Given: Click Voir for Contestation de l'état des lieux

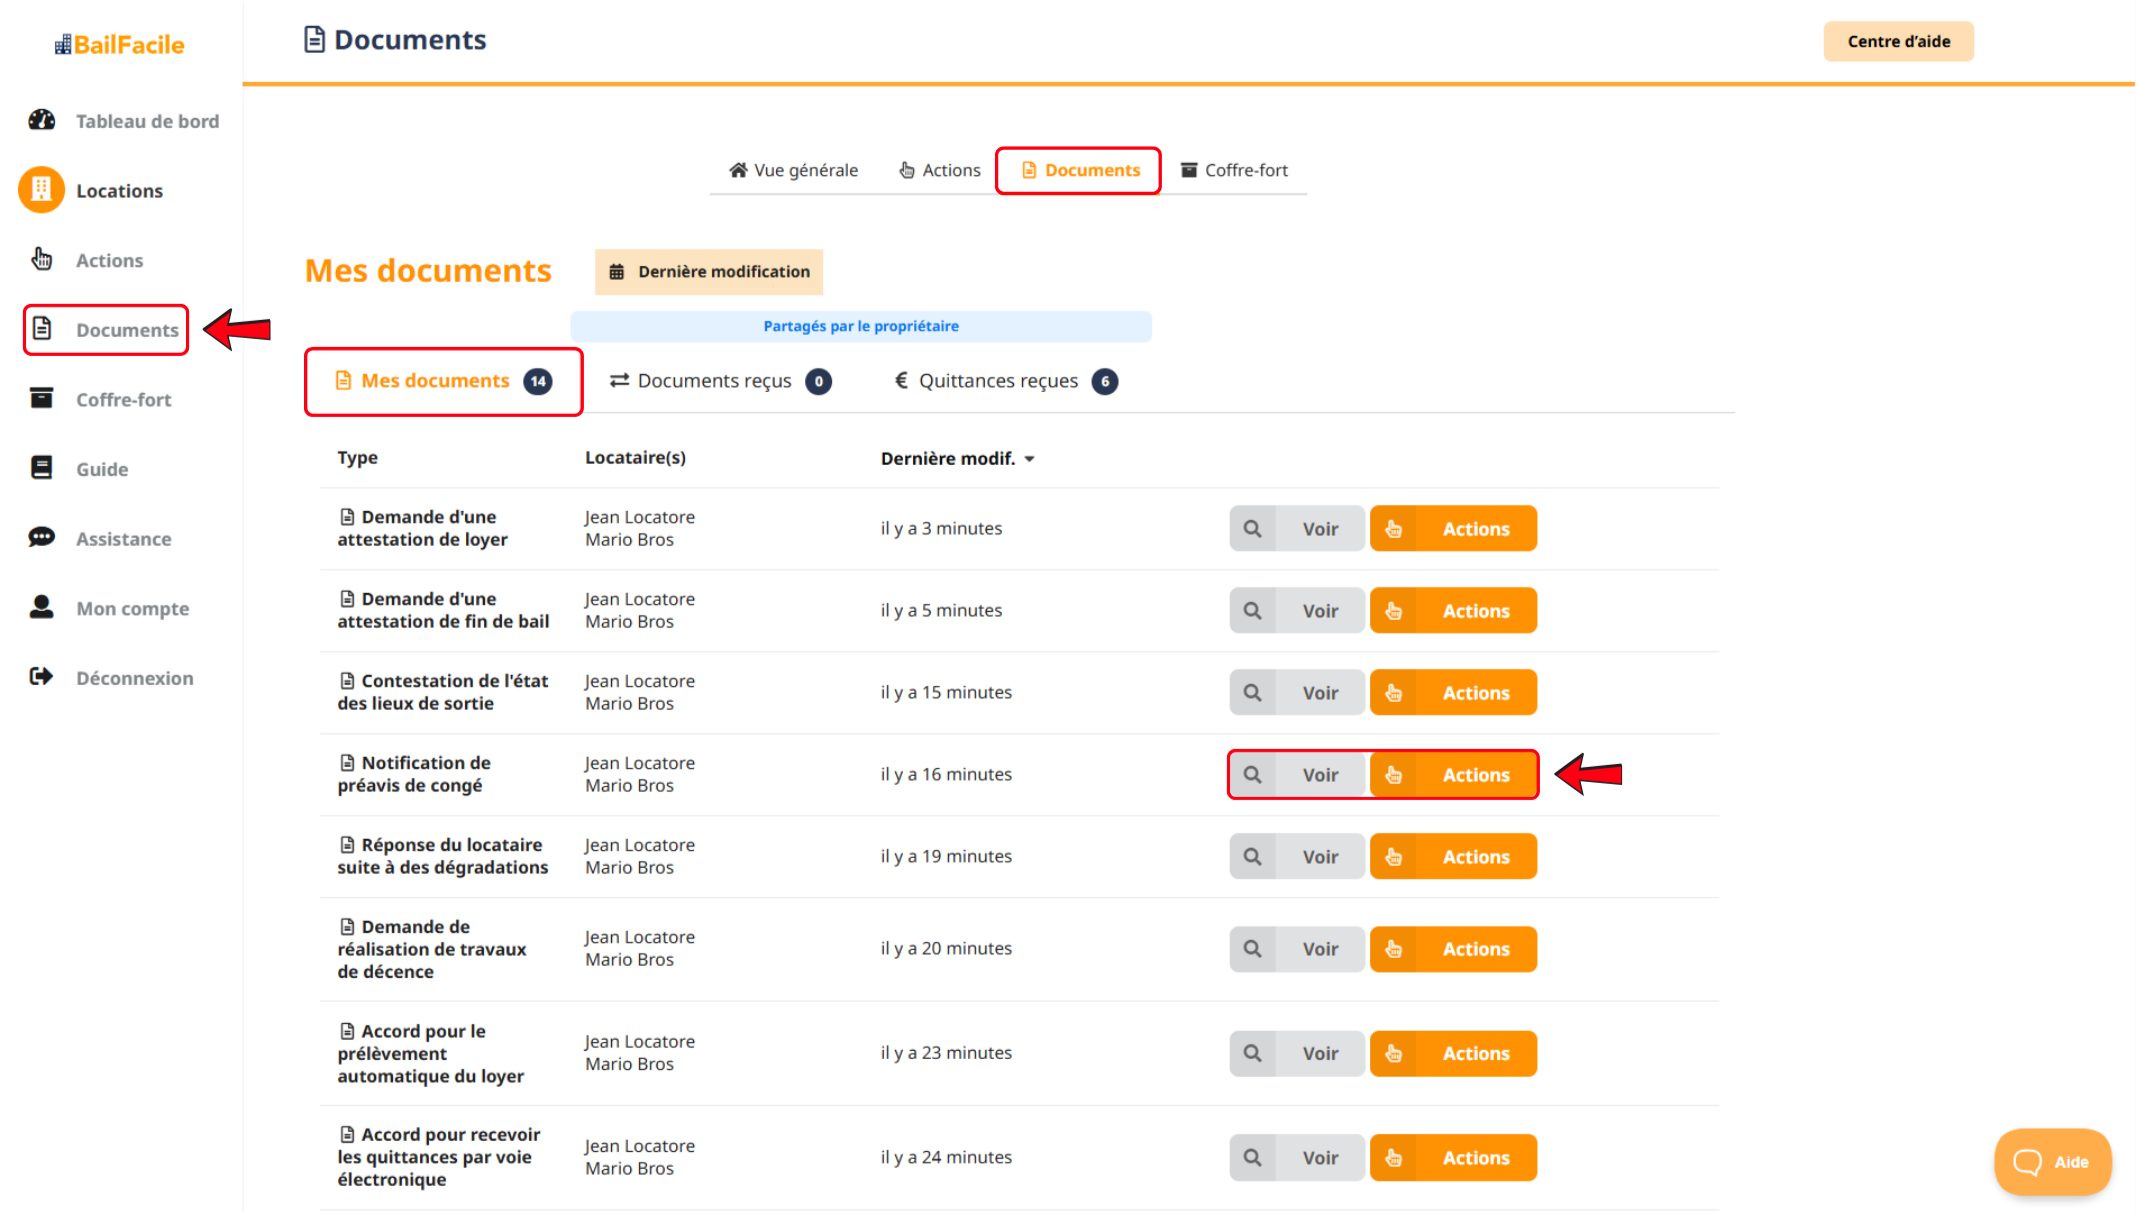Looking at the screenshot, I should pyautogui.click(x=1319, y=693).
